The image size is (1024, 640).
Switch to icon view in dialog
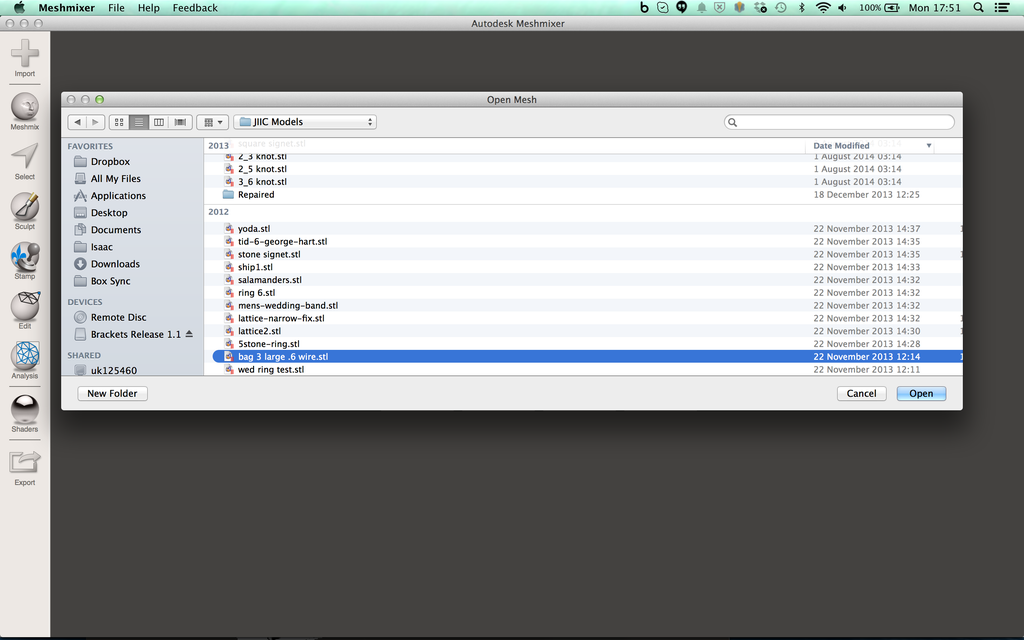tap(119, 122)
